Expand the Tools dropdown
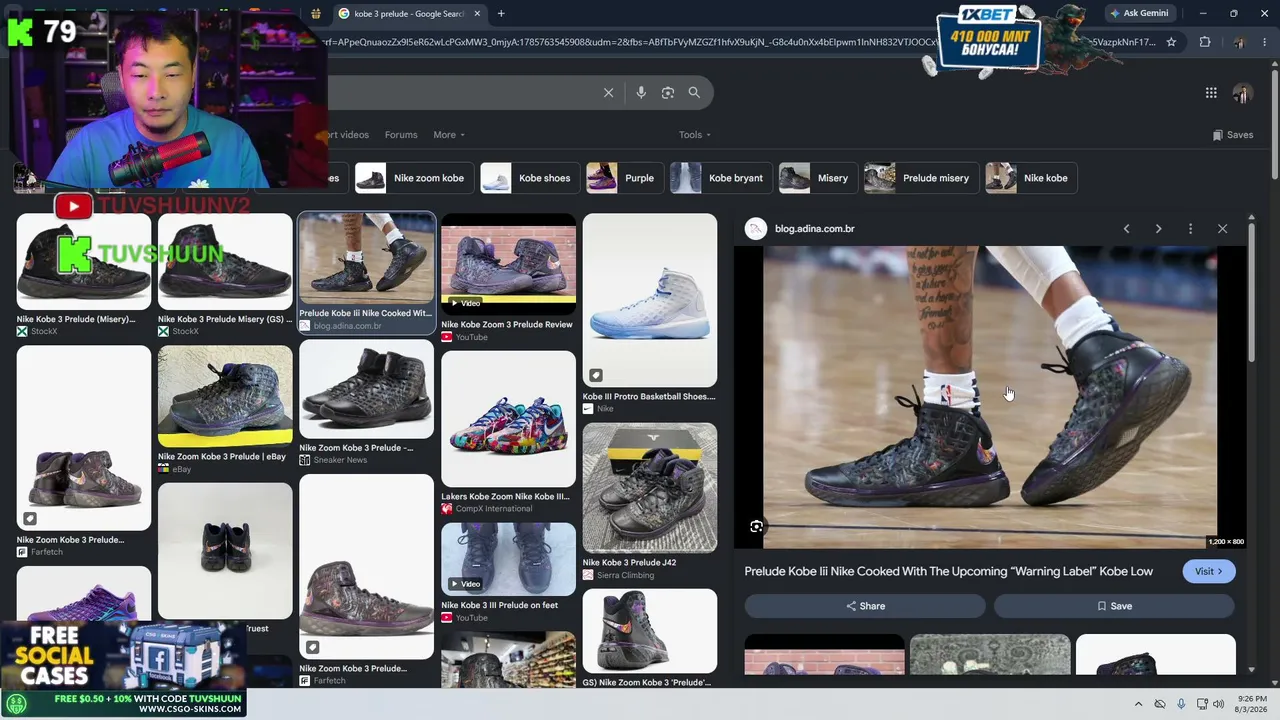The image size is (1280, 720). [695, 135]
